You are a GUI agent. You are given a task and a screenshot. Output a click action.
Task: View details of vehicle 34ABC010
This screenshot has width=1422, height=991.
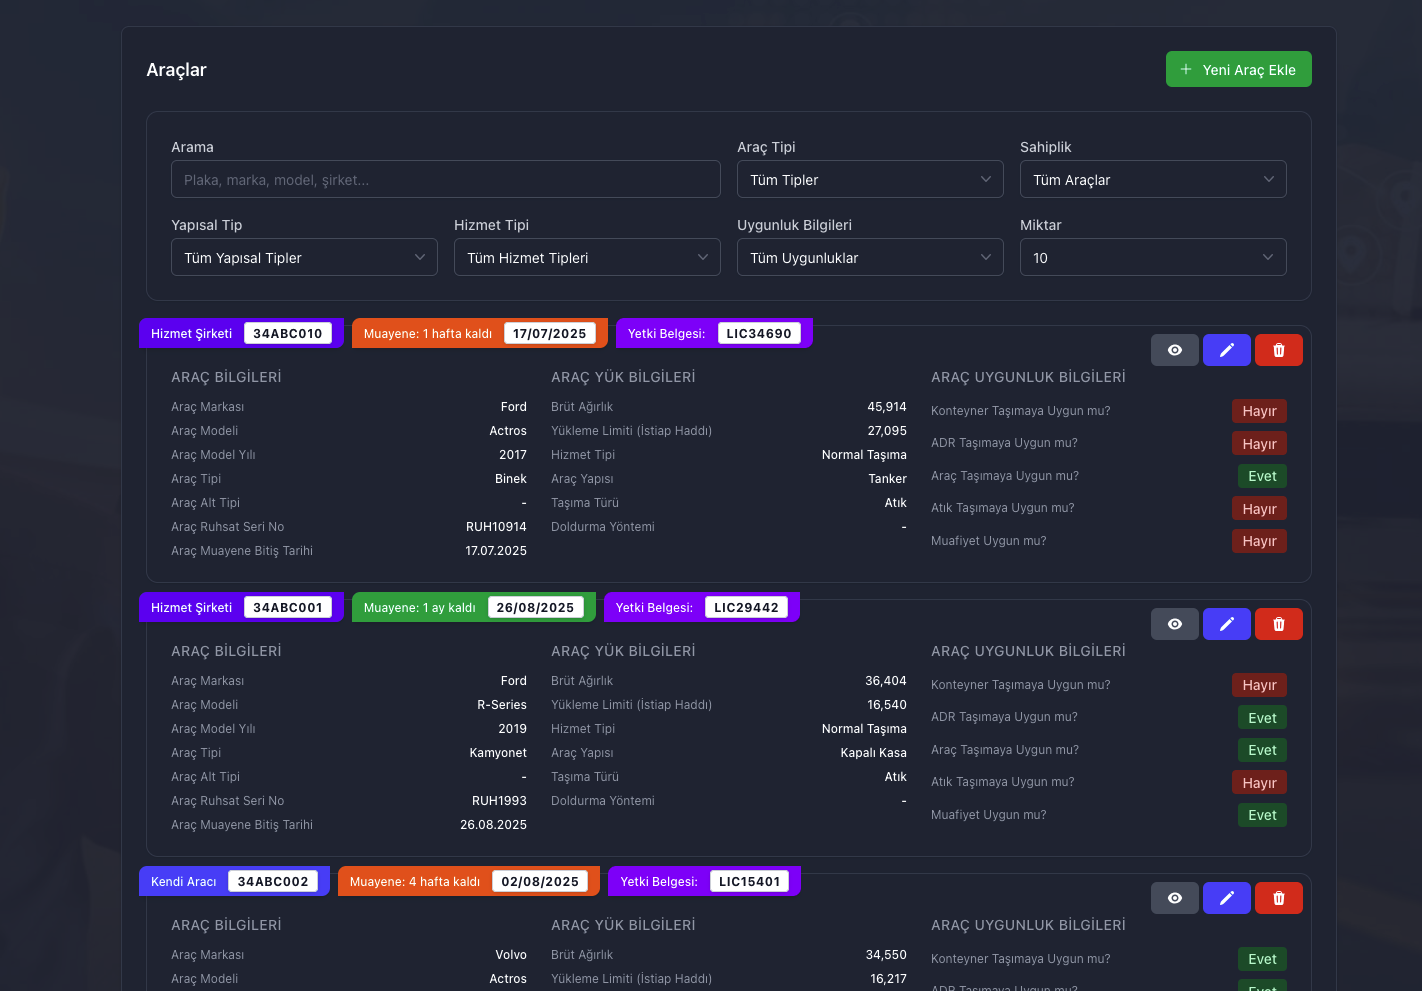[1174, 350]
